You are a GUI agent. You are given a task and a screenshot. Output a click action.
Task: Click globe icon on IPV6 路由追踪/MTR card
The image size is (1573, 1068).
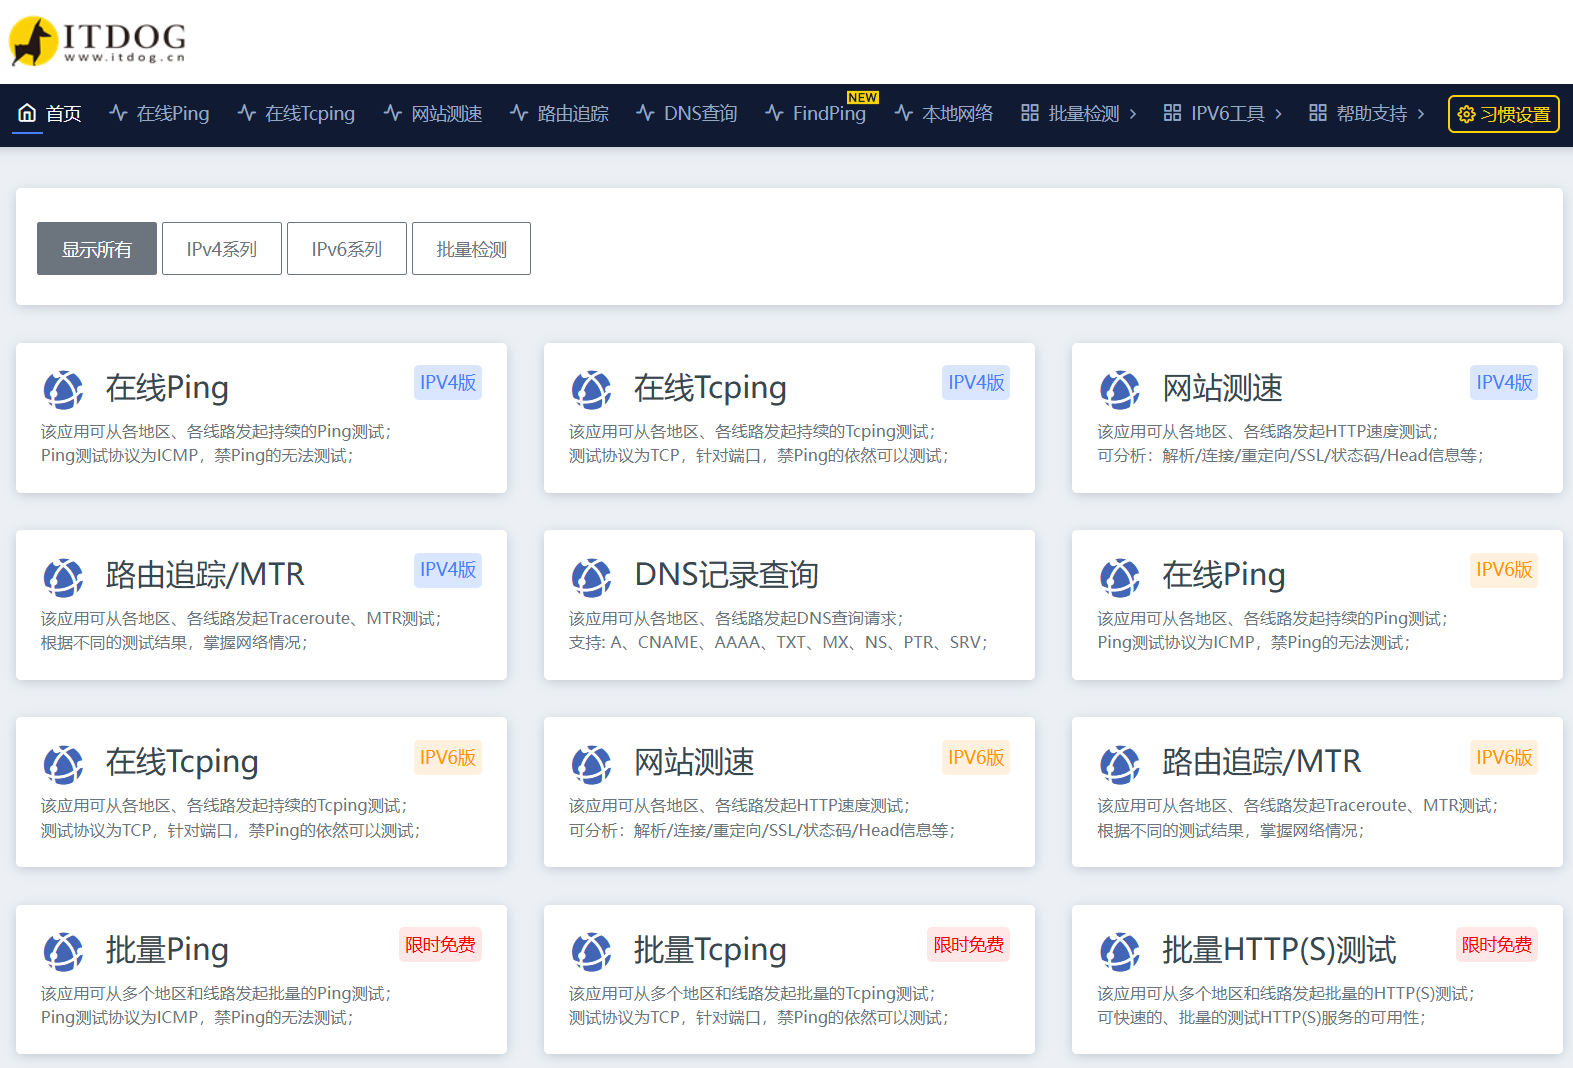1119,764
